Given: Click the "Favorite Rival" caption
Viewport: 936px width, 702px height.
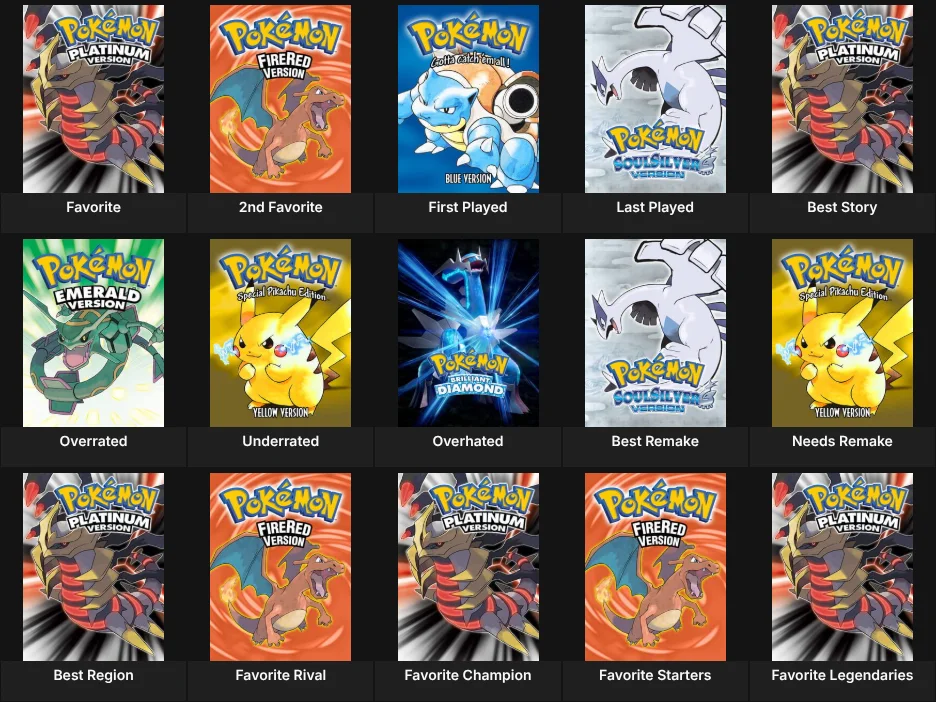Looking at the screenshot, I should click(x=281, y=675).
